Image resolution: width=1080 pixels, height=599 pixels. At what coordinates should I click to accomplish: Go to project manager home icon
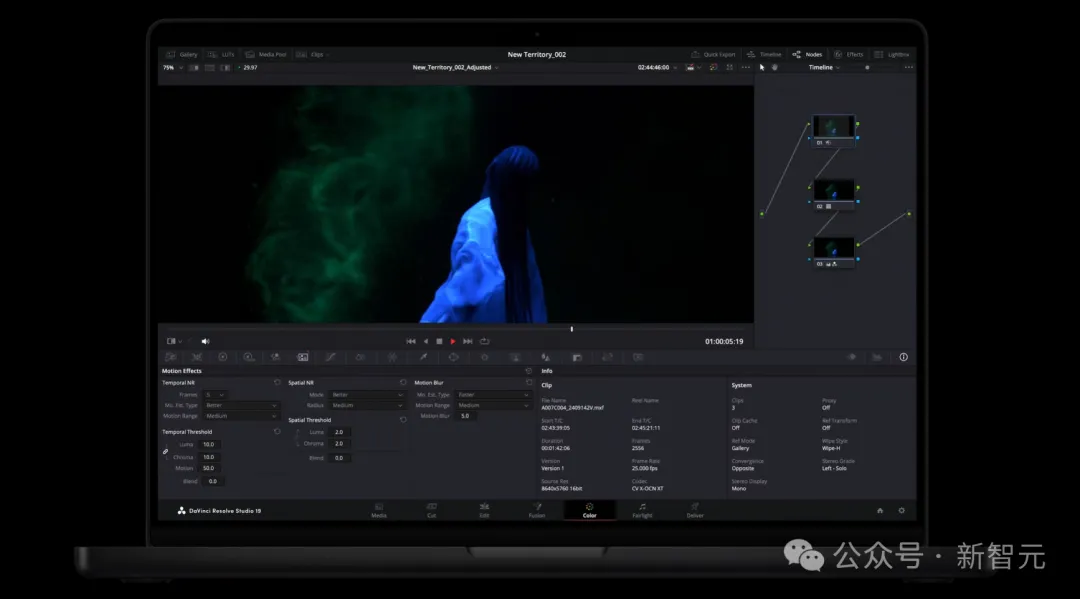[x=880, y=511]
